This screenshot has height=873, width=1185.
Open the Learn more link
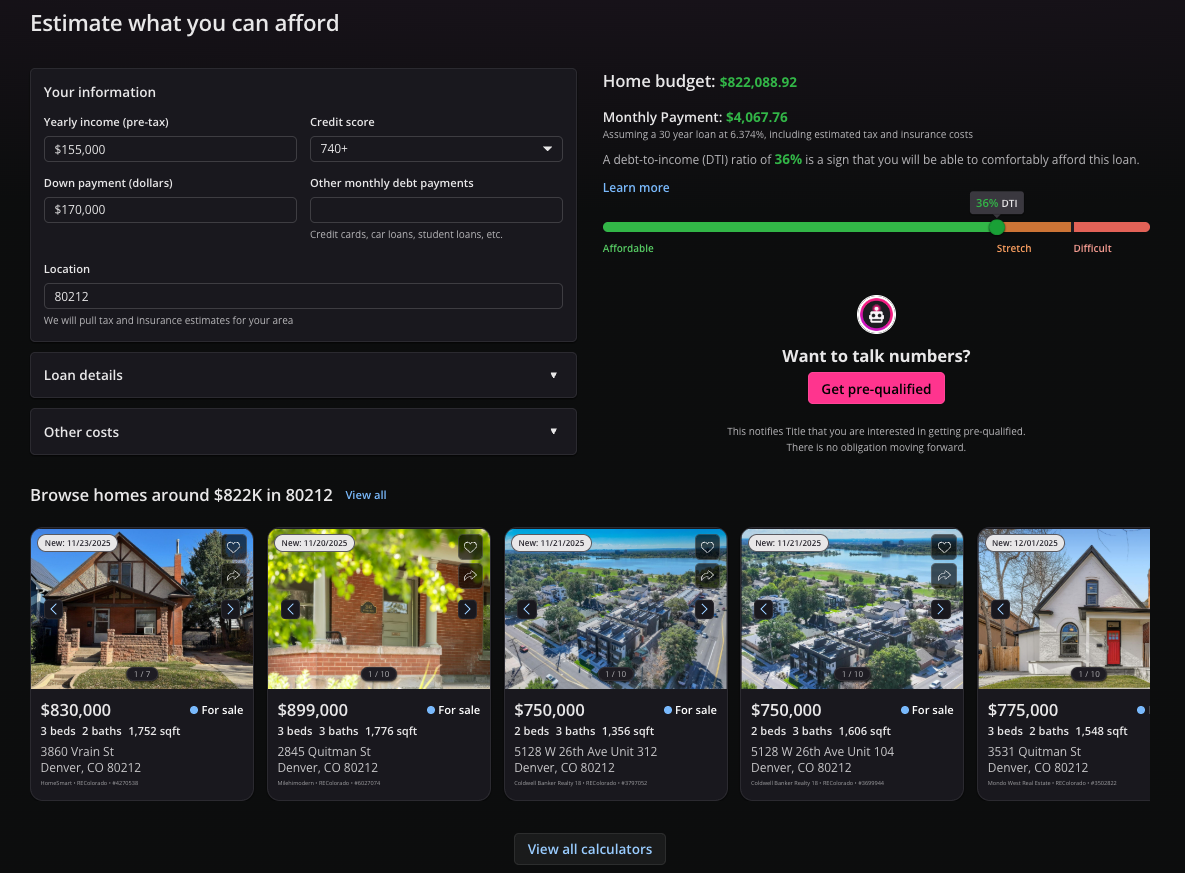636,187
